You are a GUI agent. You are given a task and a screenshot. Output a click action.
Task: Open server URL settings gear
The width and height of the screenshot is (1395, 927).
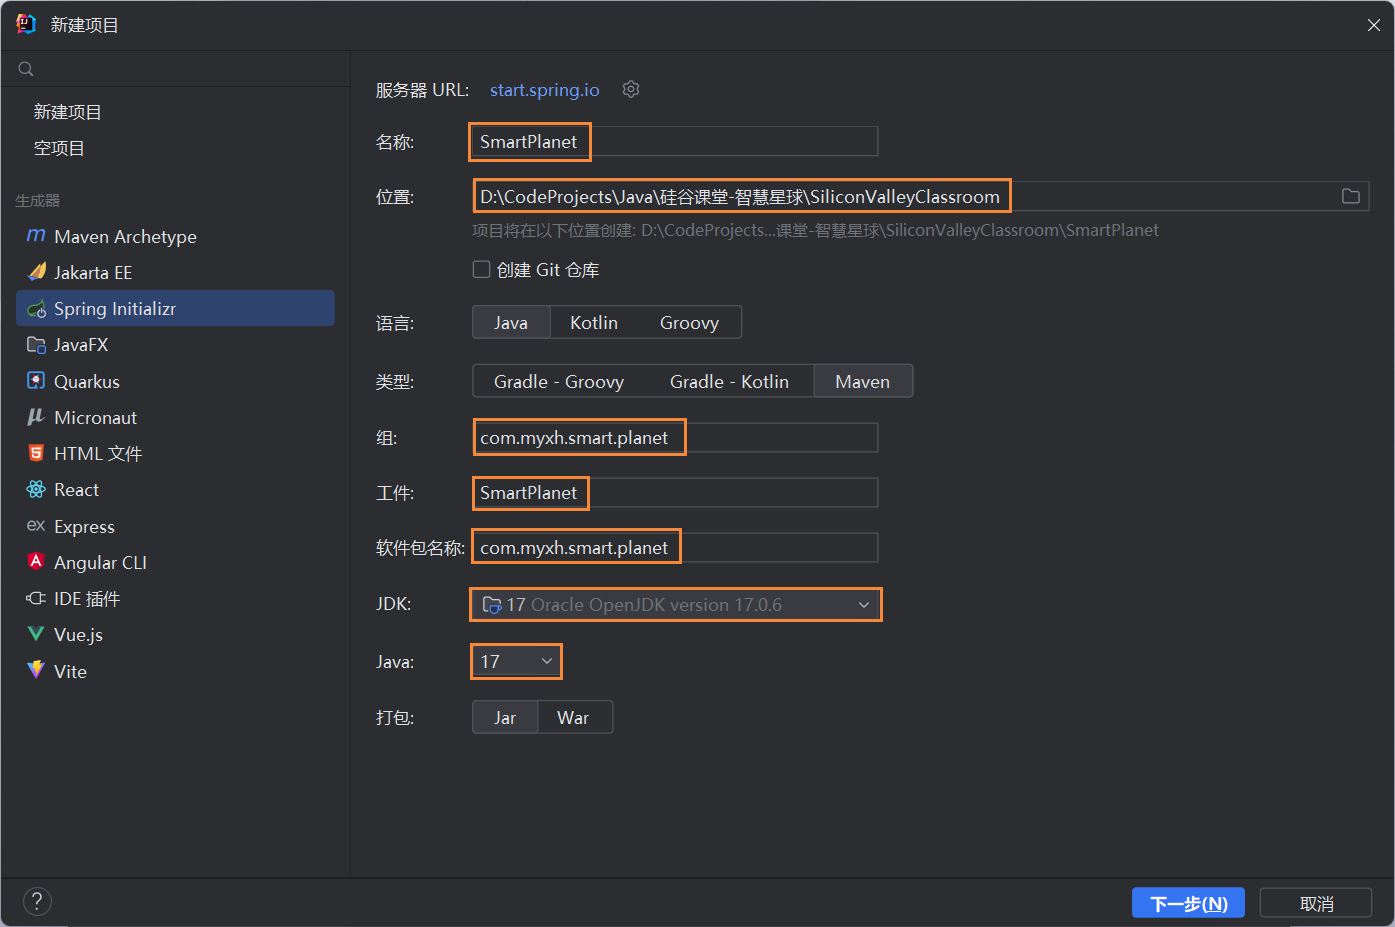click(631, 89)
